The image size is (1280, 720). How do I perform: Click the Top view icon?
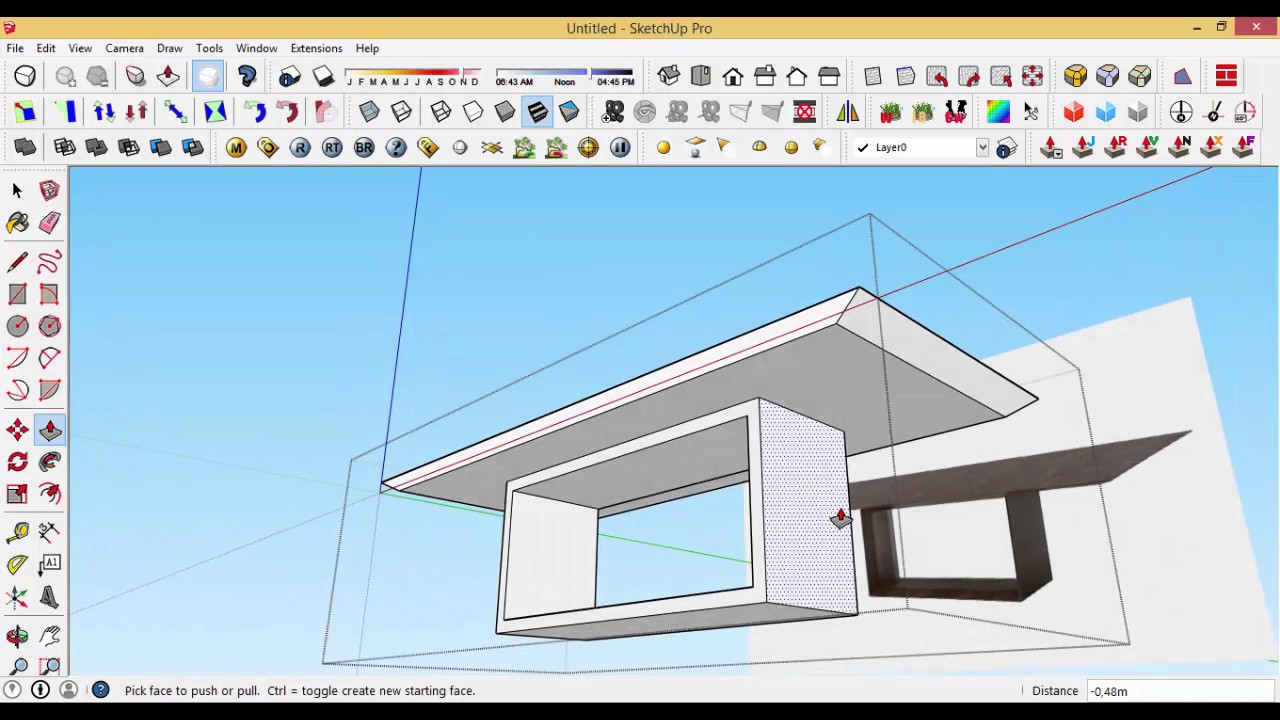(x=701, y=76)
